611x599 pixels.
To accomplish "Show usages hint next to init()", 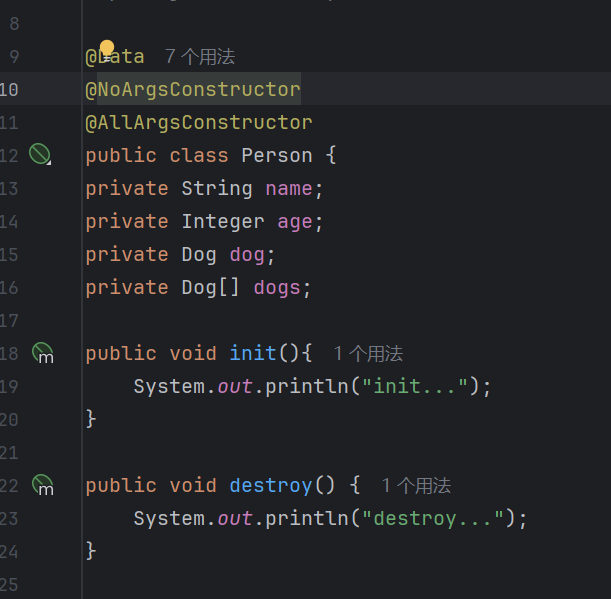I will (x=368, y=353).
